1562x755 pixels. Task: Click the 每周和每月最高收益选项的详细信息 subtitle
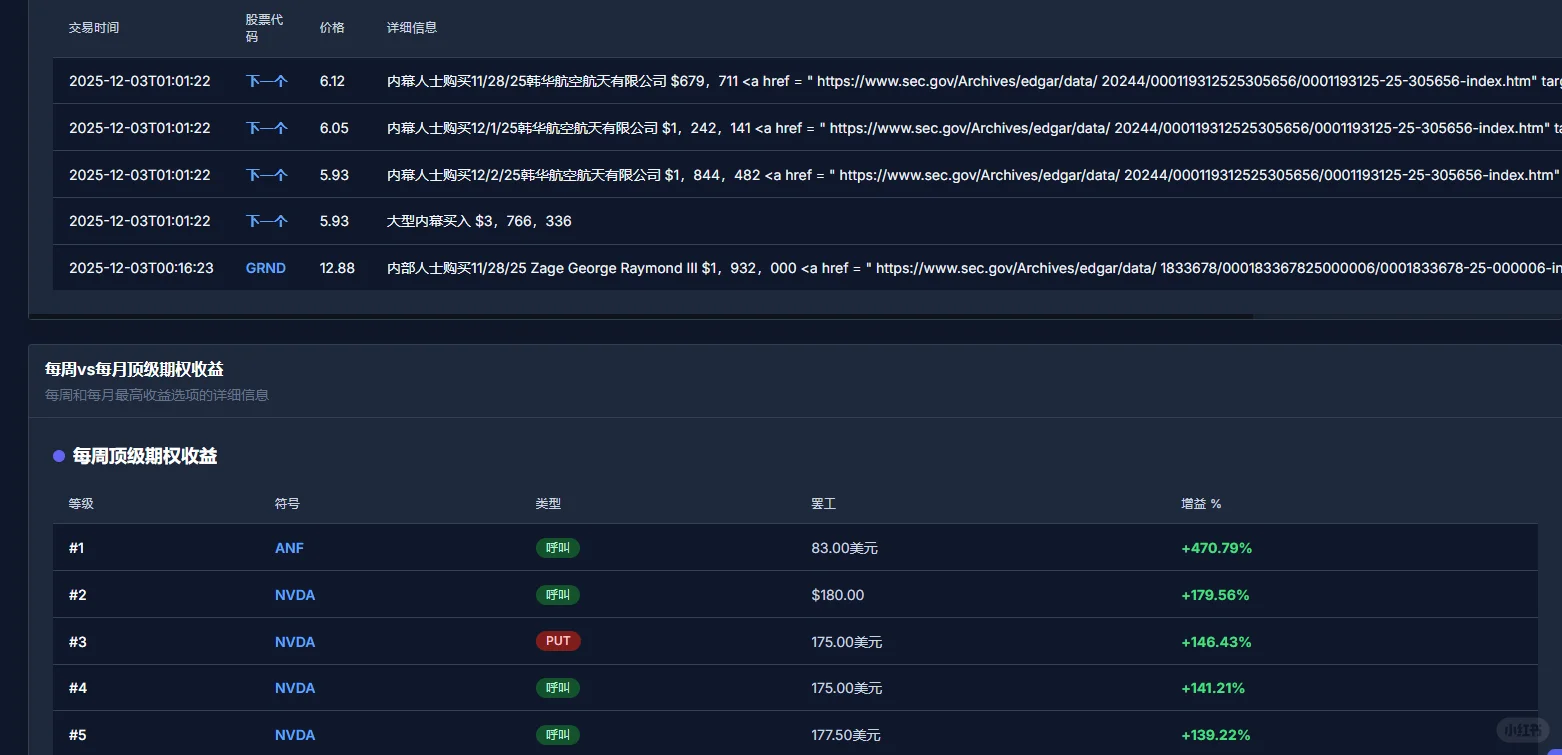157,395
